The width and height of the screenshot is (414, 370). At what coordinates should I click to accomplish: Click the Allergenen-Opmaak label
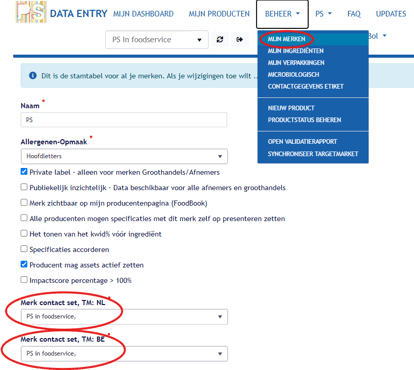point(54,142)
